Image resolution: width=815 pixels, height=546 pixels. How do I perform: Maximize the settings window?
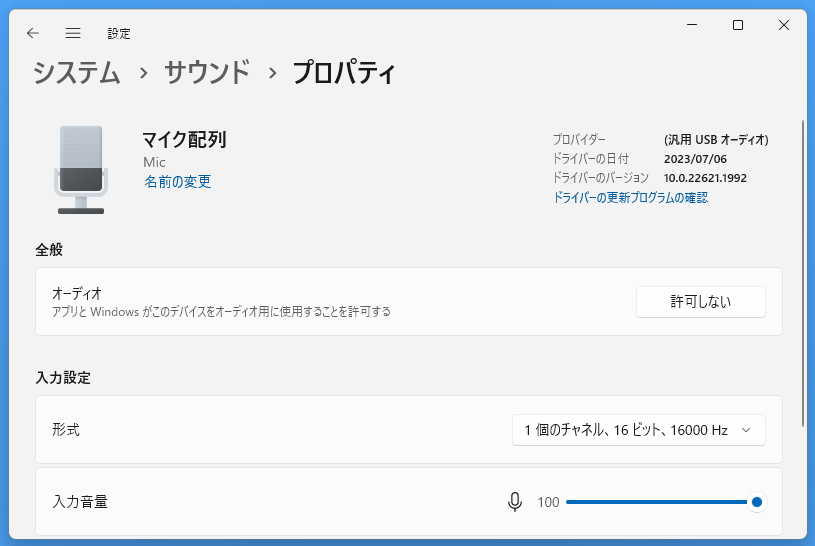(x=738, y=25)
